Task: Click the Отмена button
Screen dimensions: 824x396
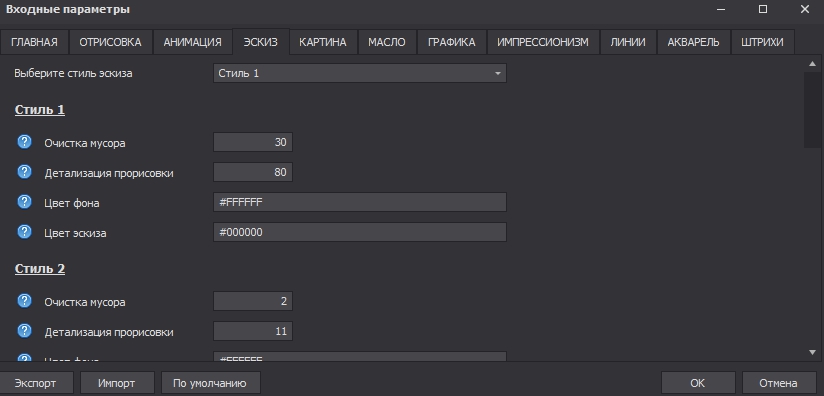Action: tap(778, 383)
